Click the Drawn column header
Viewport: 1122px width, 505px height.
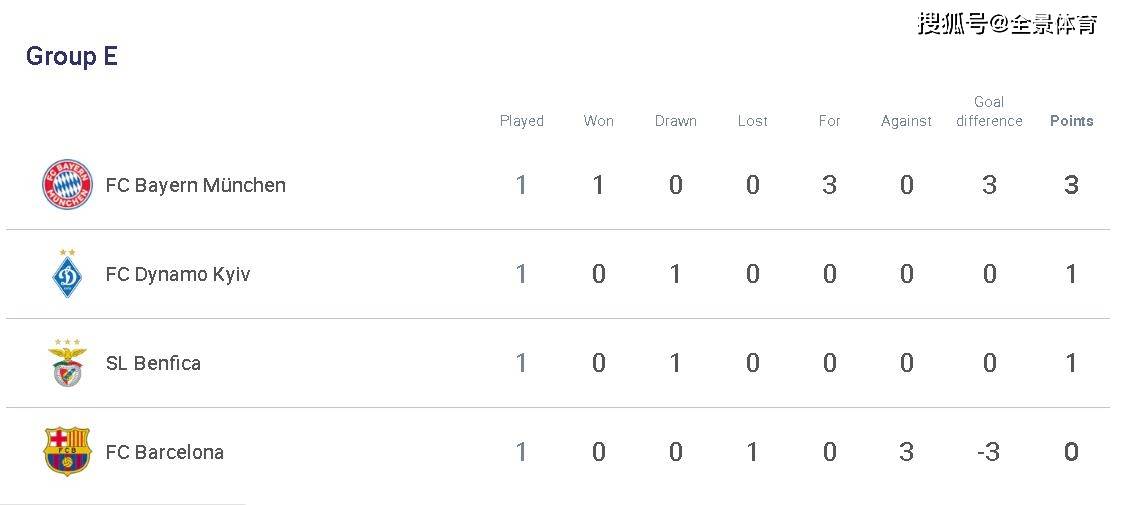[x=675, y=121]
